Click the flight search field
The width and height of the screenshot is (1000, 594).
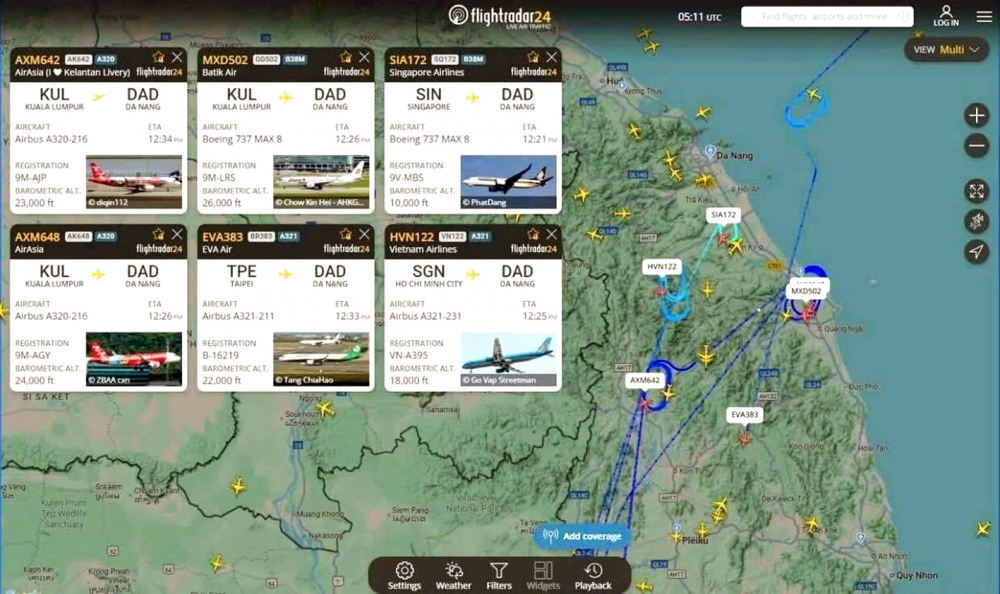(826, 17)
